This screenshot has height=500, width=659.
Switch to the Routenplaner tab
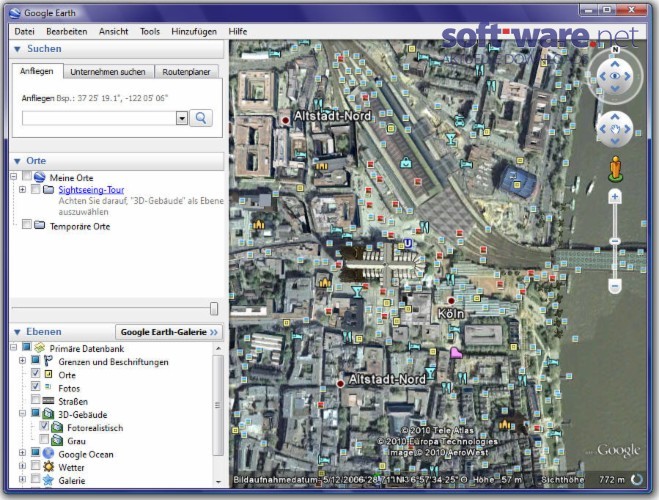click(x=186, y=72)
